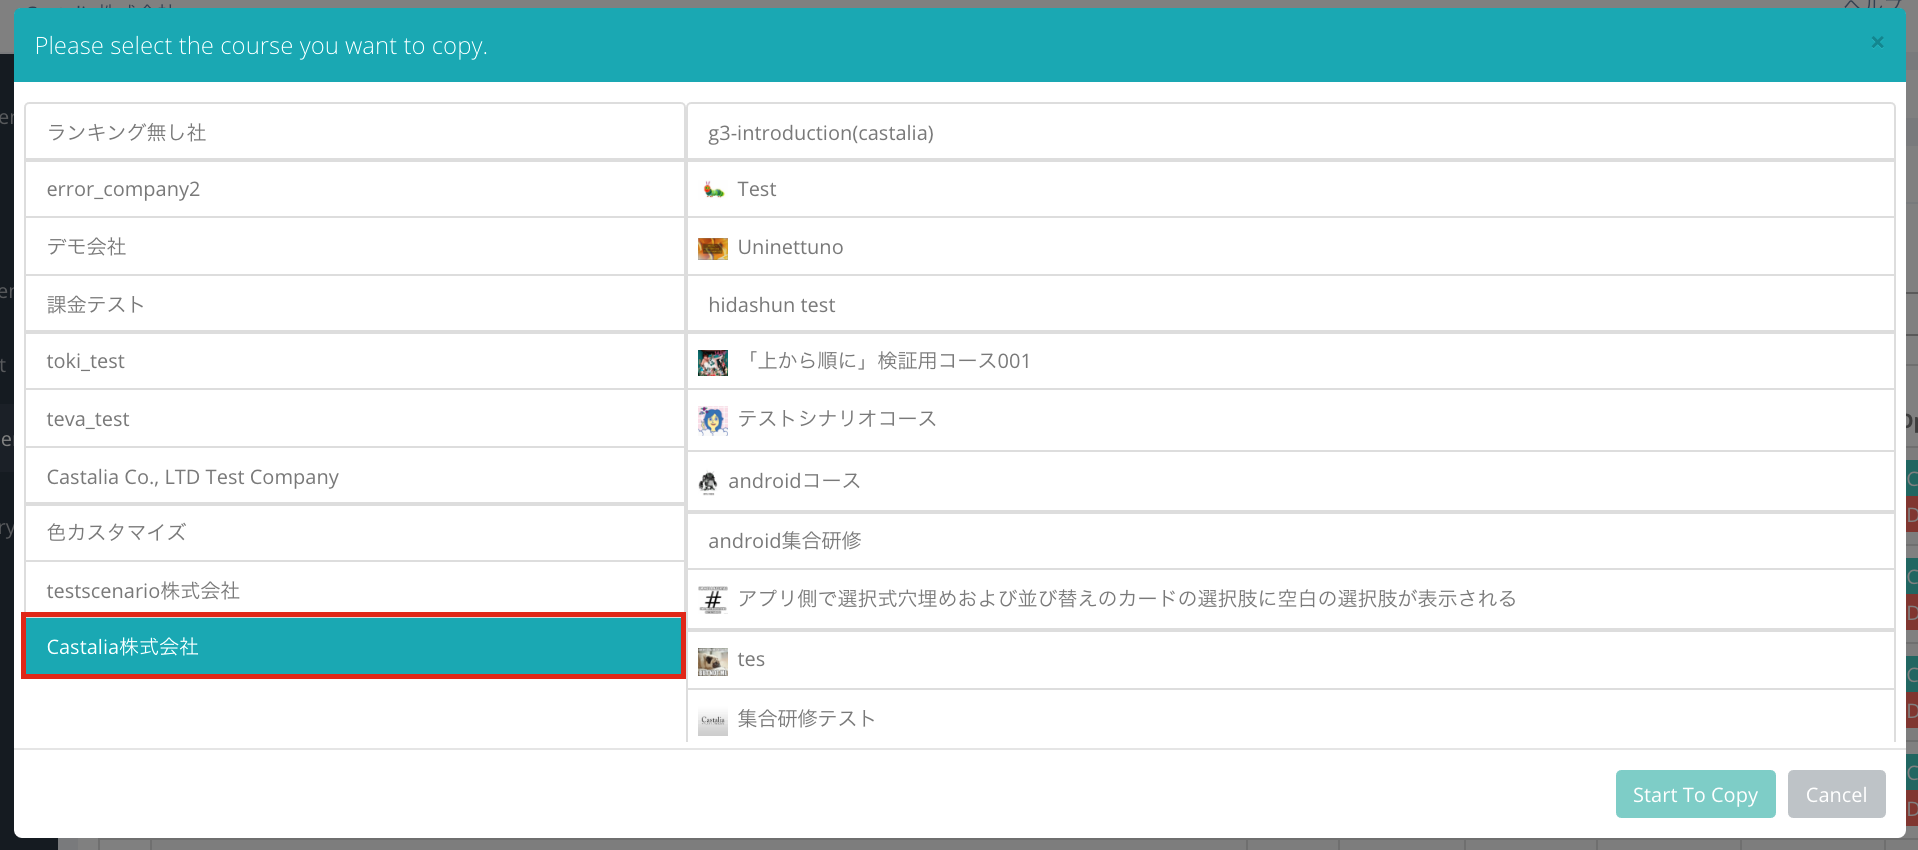
Task: Pick the teva_test company
Action: (x=355, y=419)
